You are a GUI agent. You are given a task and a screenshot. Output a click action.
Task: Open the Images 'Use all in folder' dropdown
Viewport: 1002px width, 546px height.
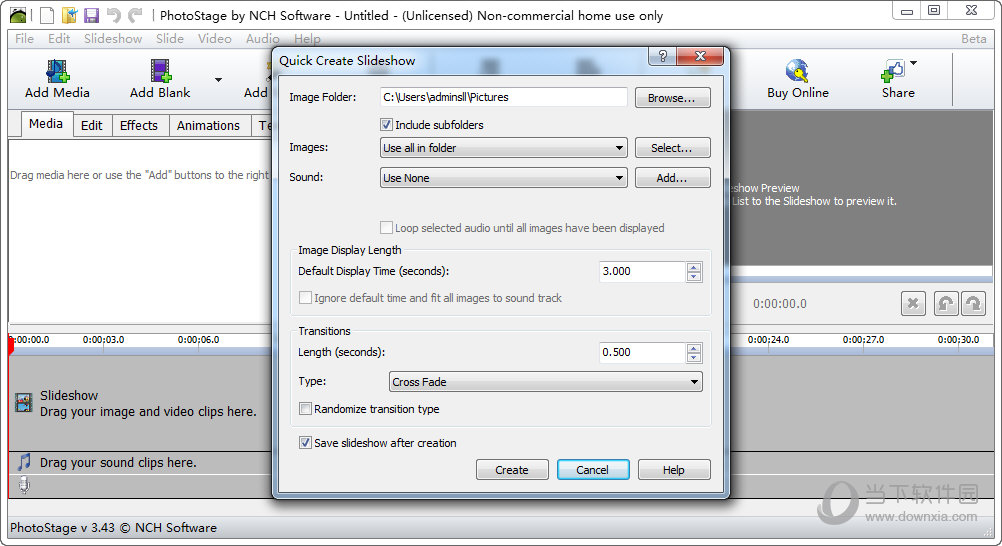pyautogui.click(x=504, y=148)
